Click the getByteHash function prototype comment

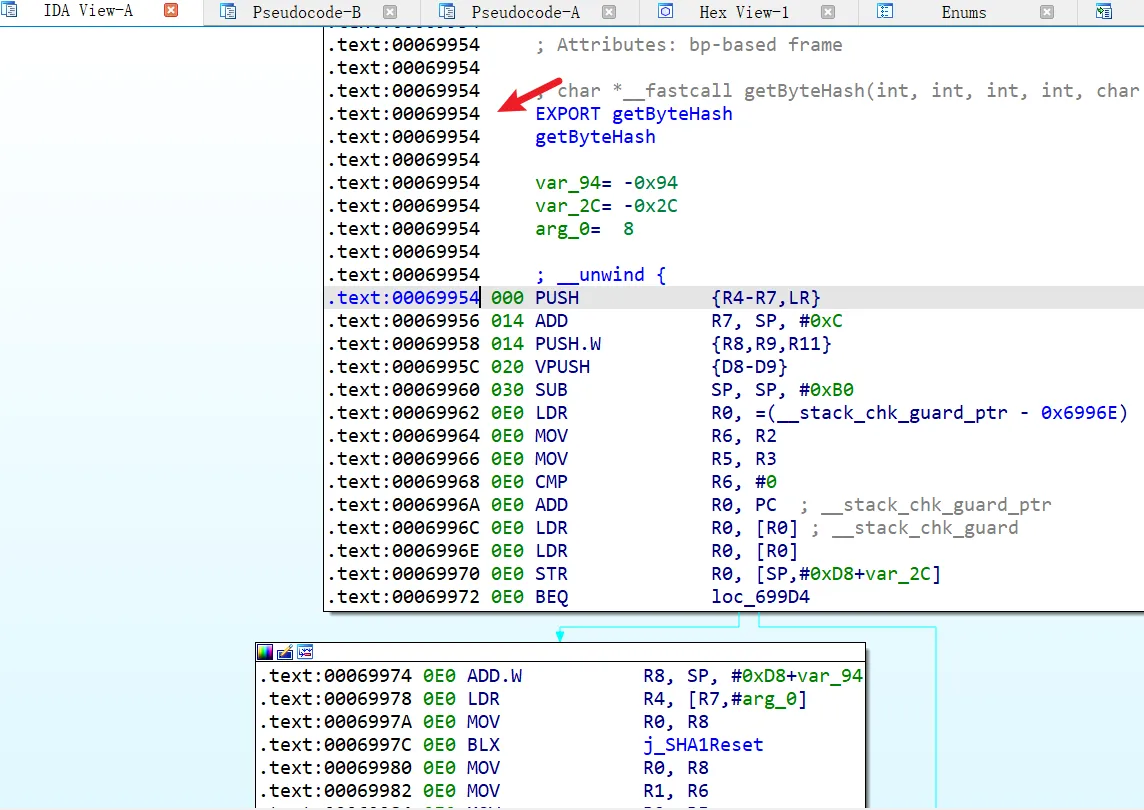click(838, 91)
